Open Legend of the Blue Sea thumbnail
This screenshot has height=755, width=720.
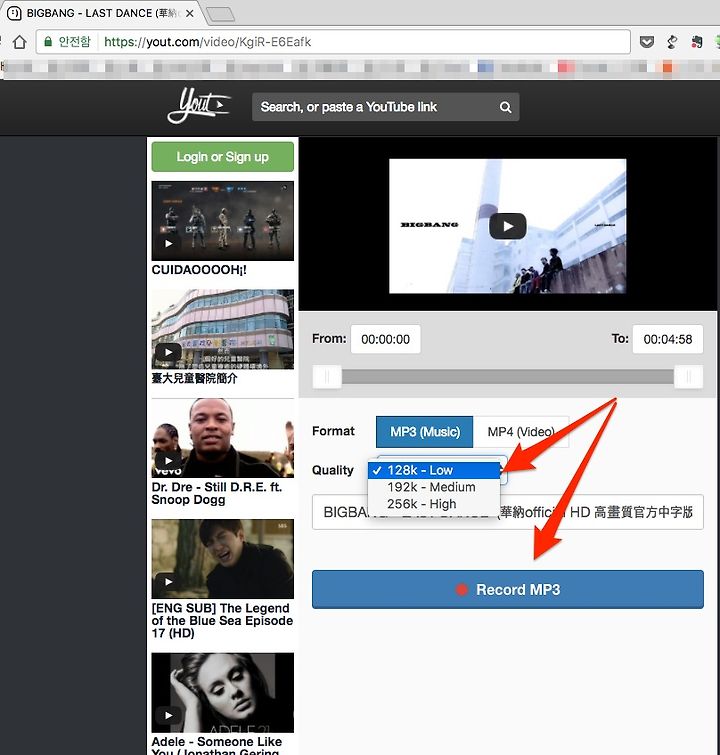pyautogui.click(x=223, y=559)
